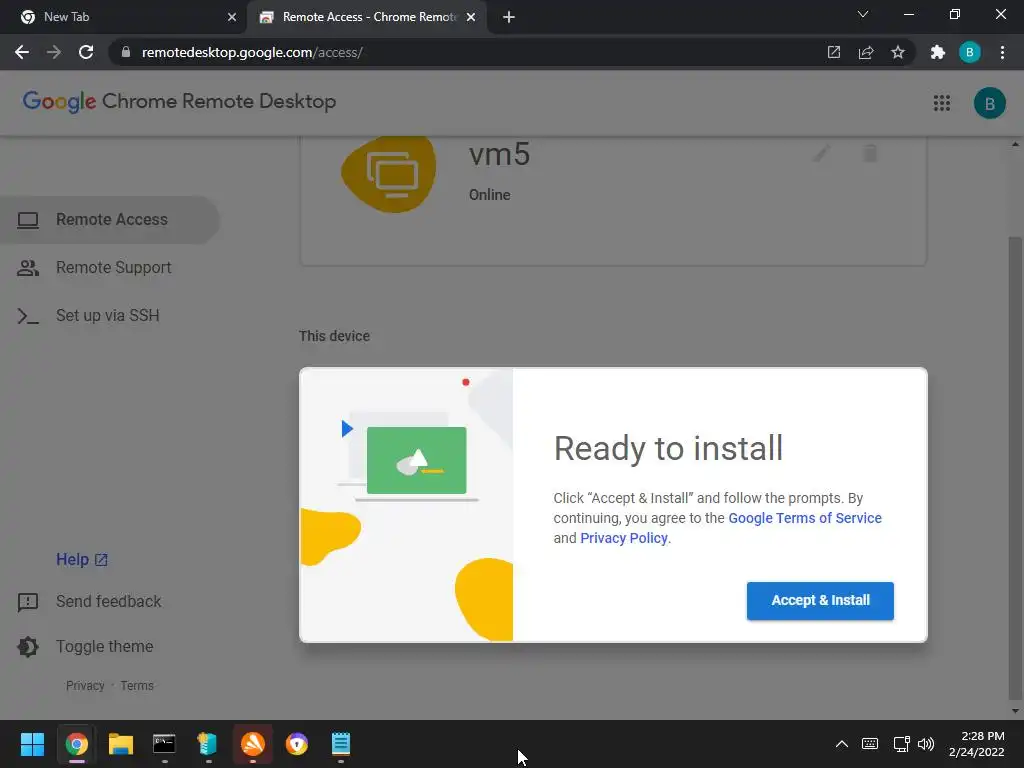Switch to the New Tab tab
Image resolution: width=1024 pixels, height=768 pixels.
(x=123, y=17)
